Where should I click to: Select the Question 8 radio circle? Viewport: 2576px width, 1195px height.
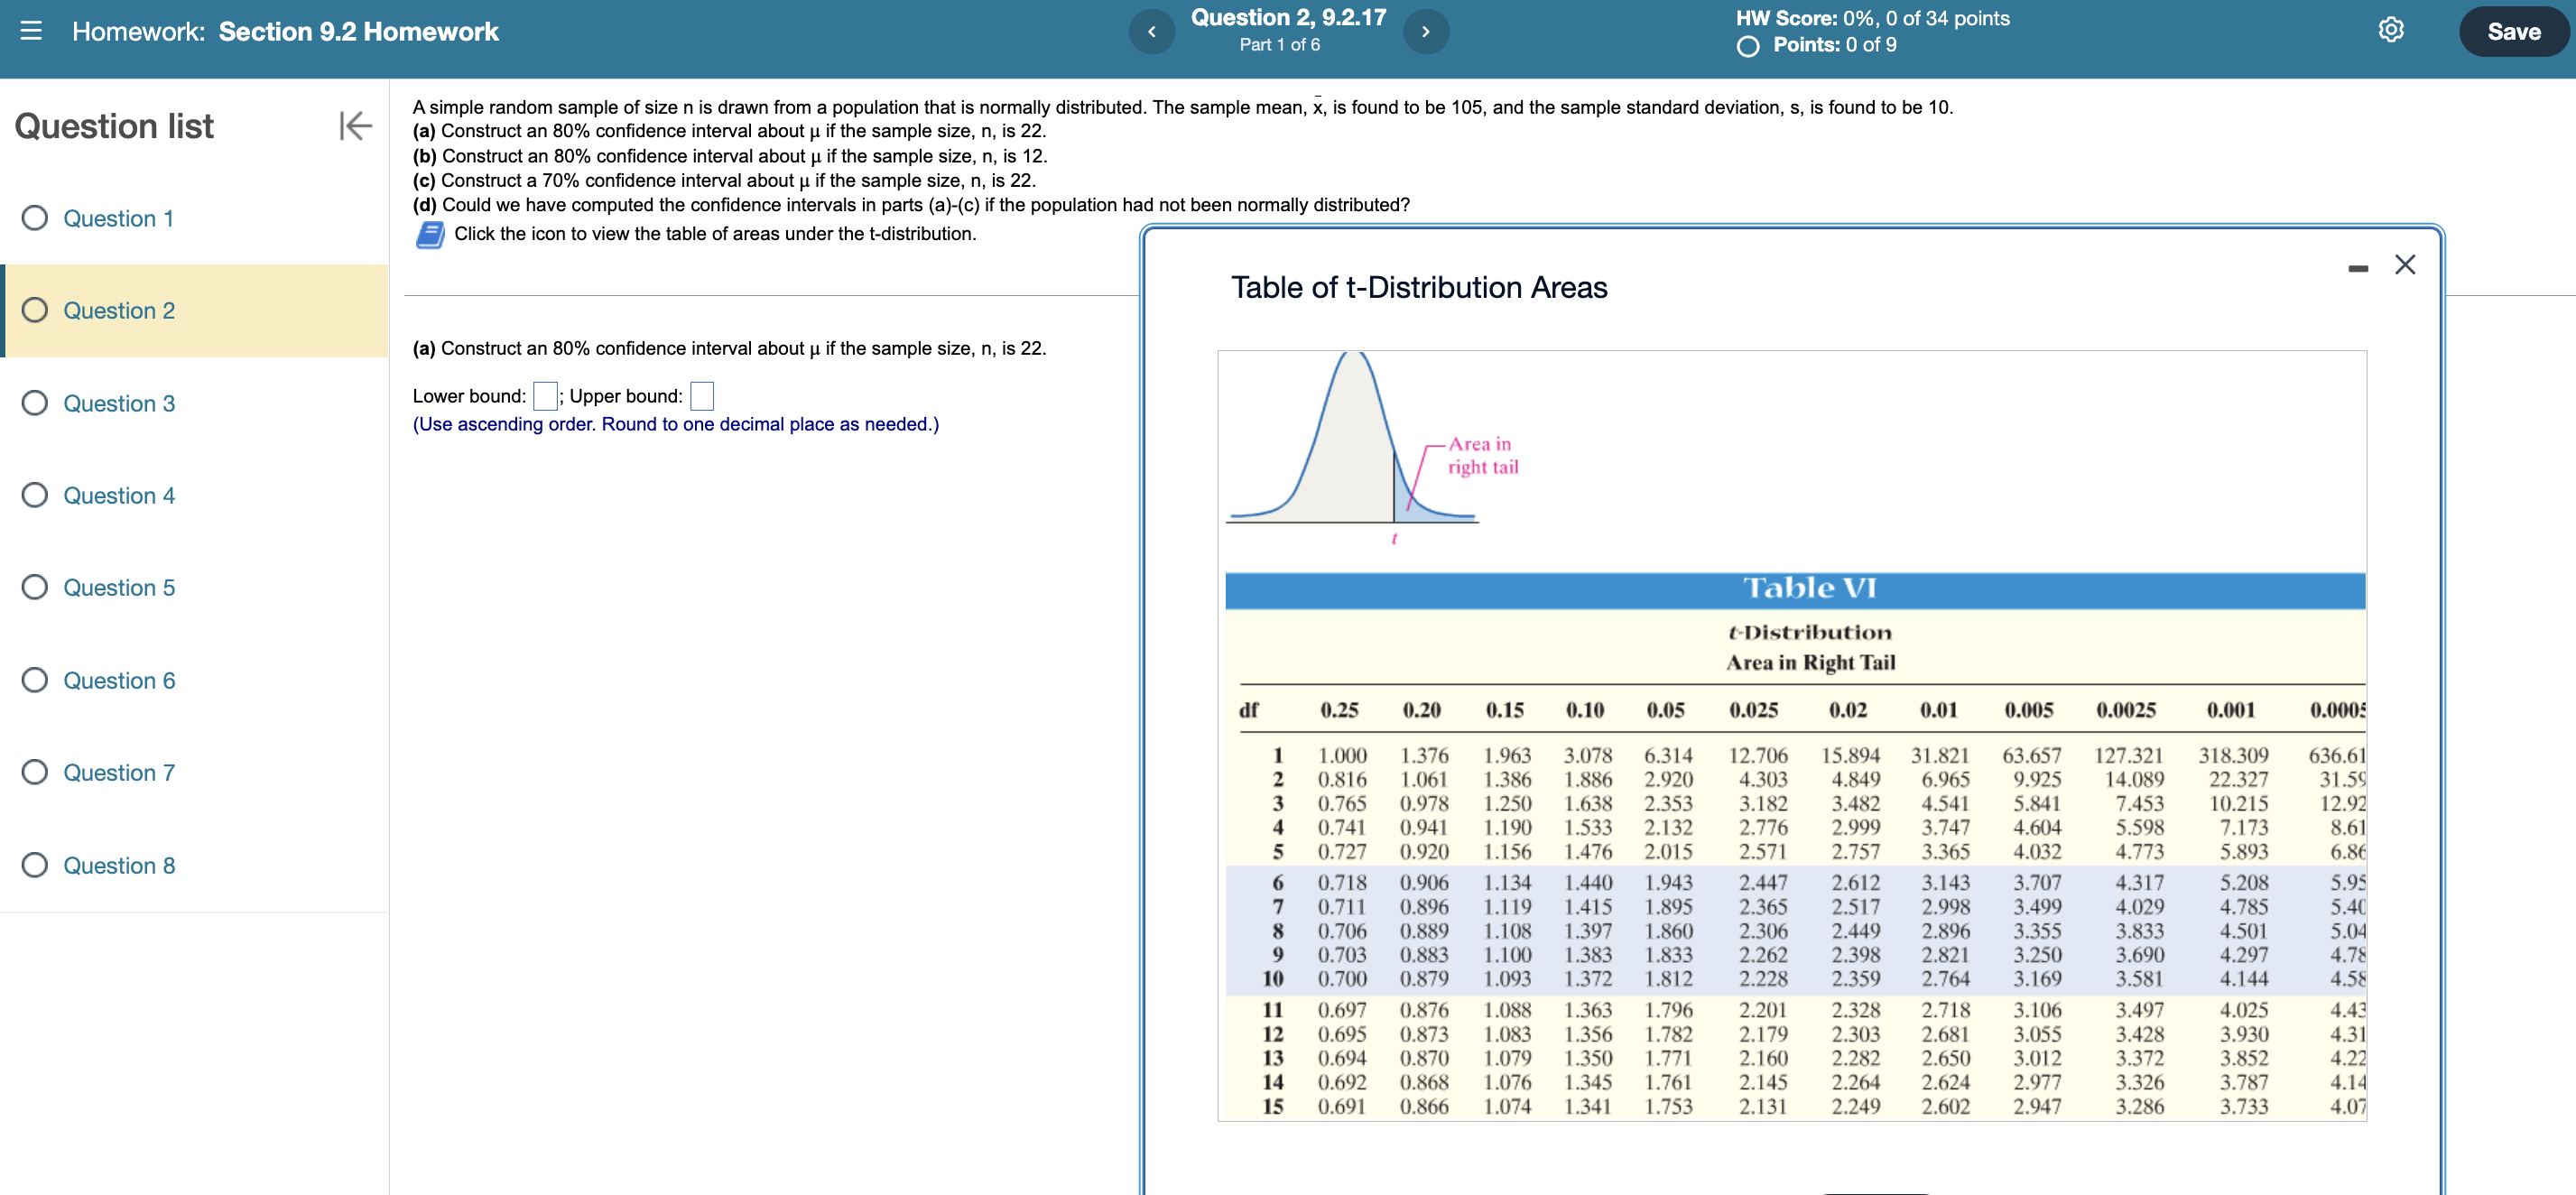tap(35, 865)
